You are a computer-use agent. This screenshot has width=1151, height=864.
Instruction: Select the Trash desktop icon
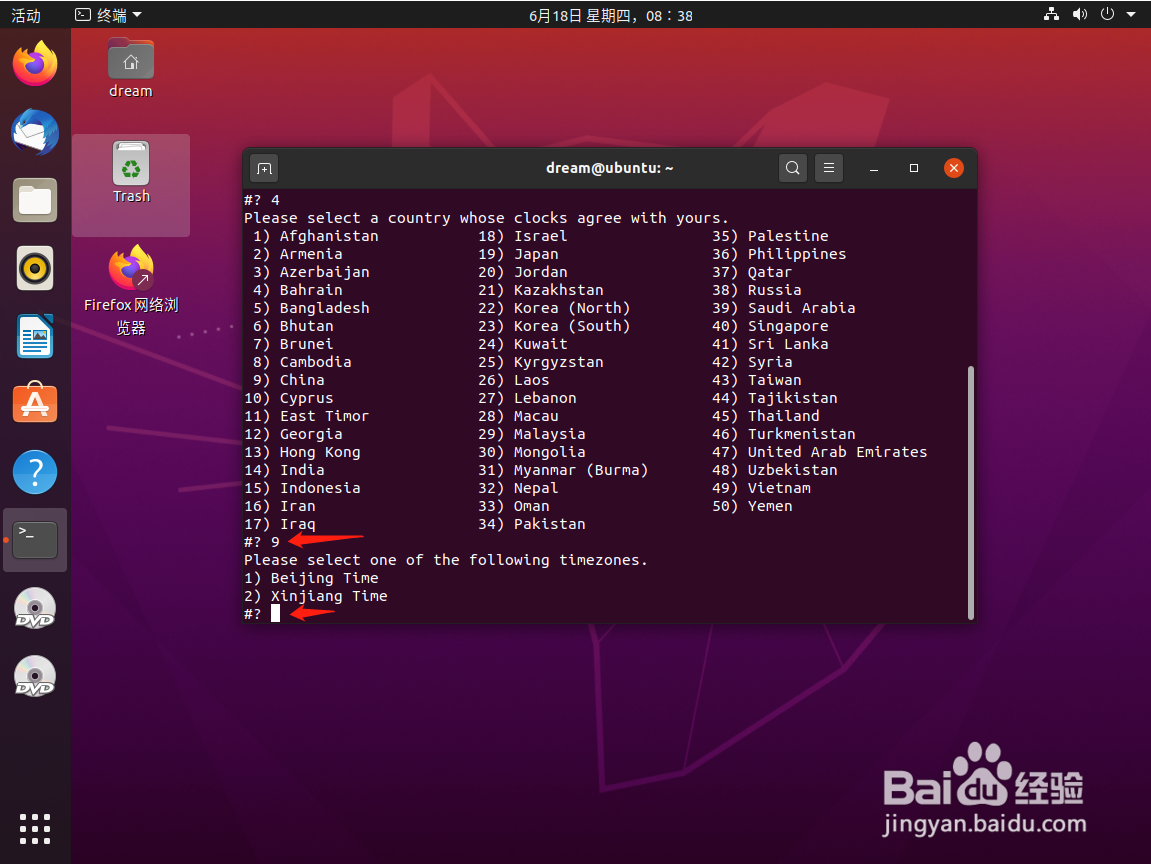click(131, 173)
